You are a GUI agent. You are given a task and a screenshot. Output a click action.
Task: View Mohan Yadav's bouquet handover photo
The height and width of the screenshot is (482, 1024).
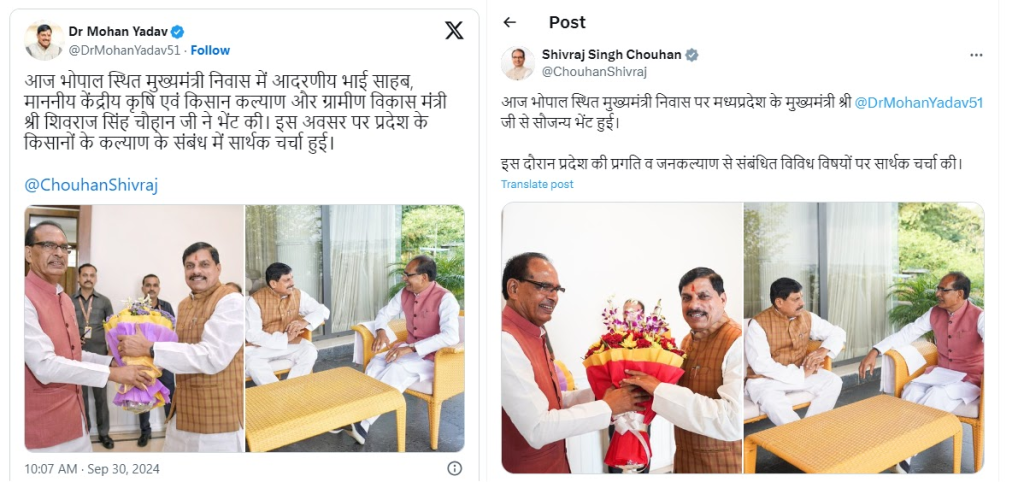(x=135, y=329)
